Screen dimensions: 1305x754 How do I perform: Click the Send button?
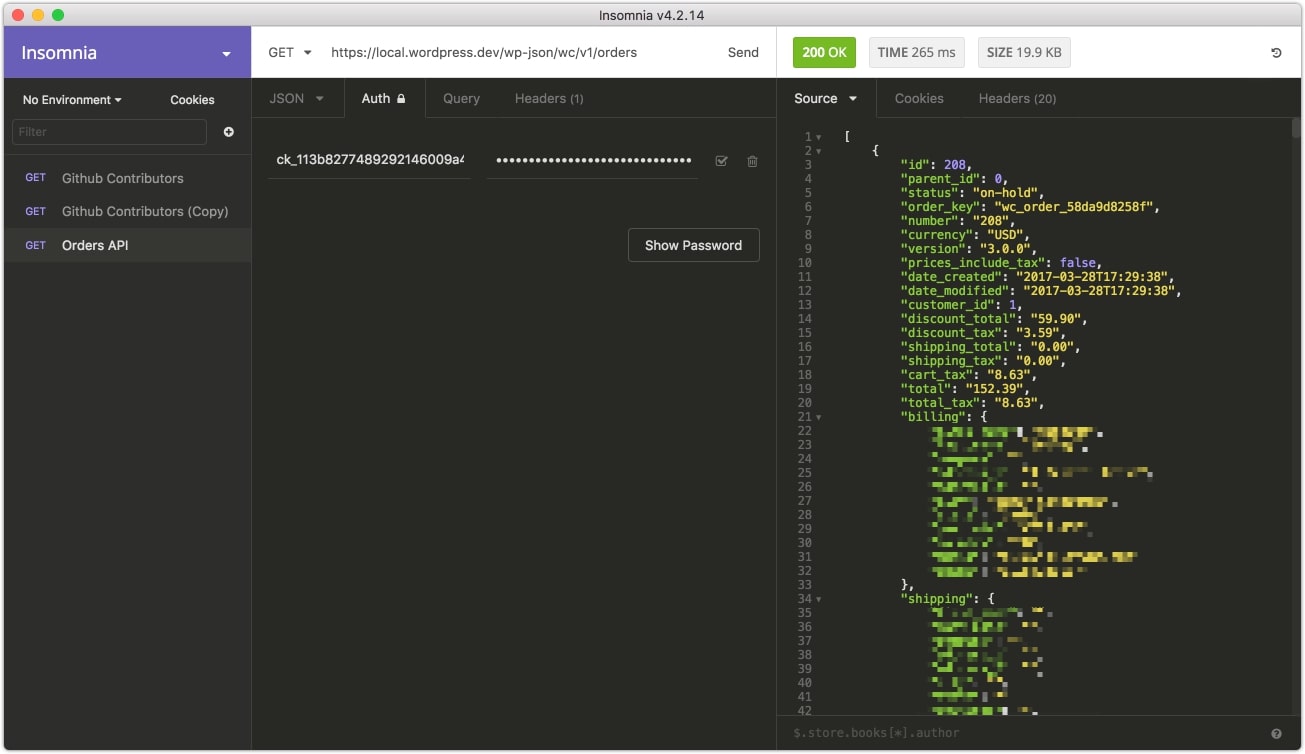pos(743,52)
